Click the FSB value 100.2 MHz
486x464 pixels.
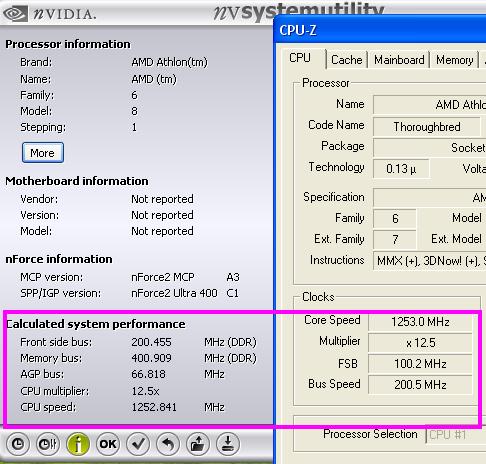[x=420, y=364]
